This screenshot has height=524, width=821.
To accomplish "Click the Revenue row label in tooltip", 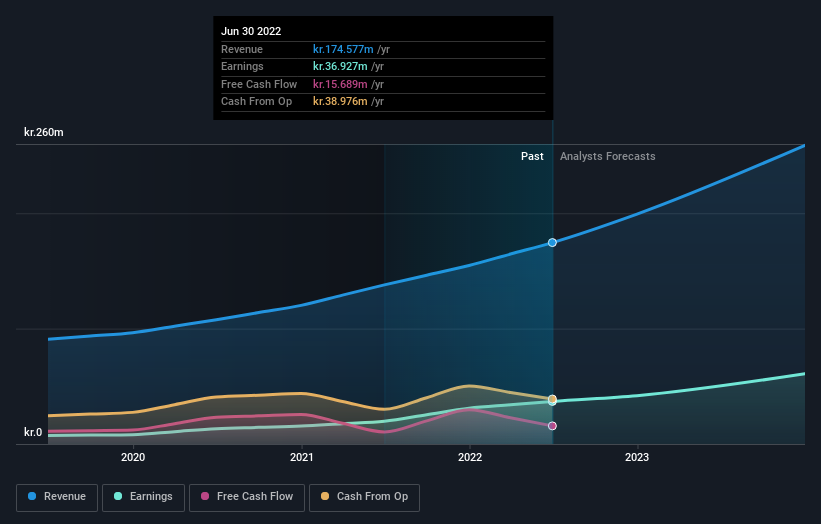I will 242,49.
